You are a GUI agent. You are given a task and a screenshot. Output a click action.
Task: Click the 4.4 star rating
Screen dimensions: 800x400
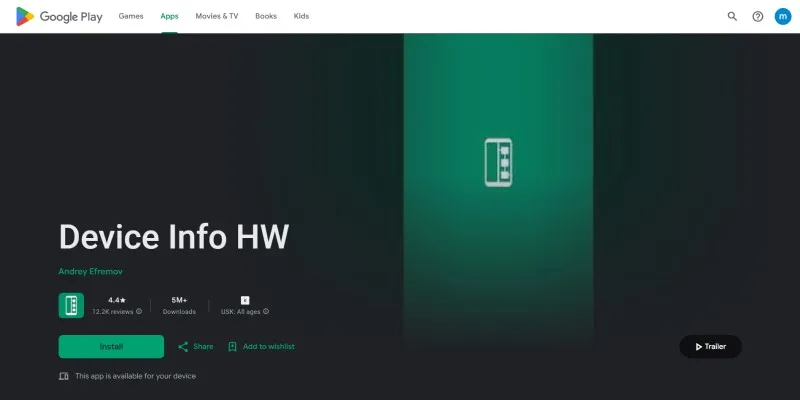pos(117,300)
